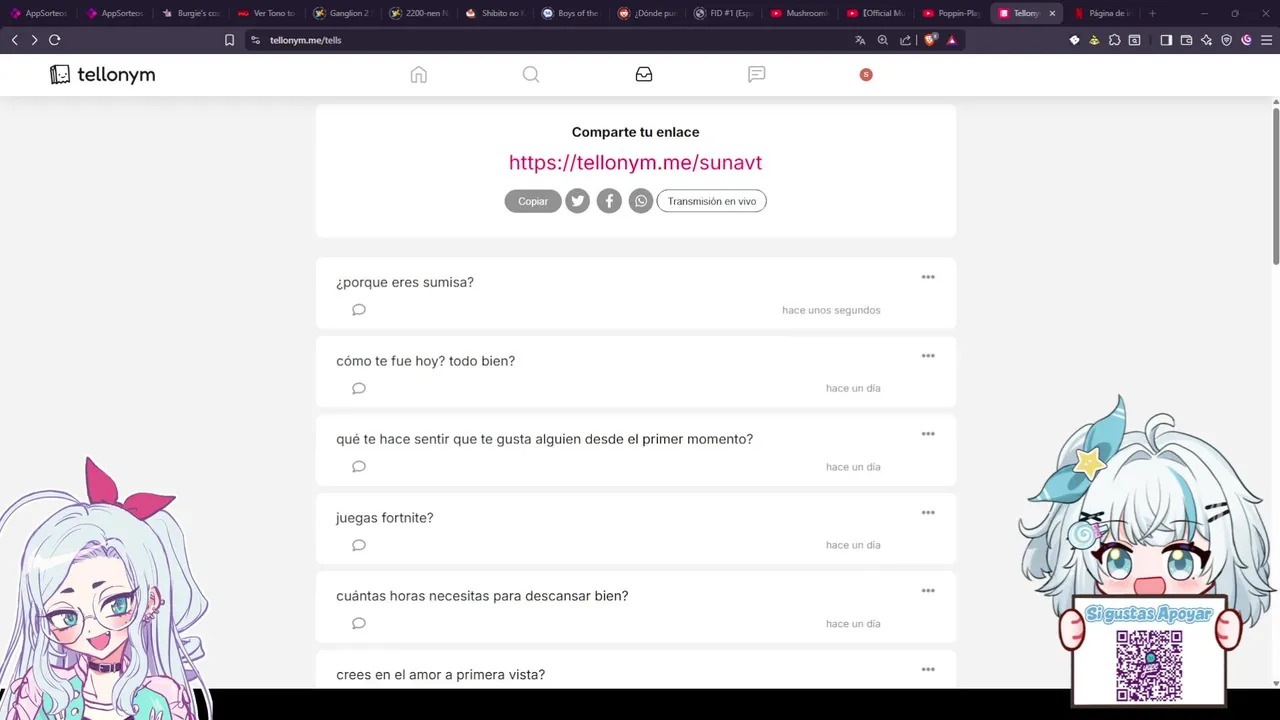The width and height of the screenshot is (1280, 720).
Task: Click the page vertical scrollbar thumb
Action: click(1275, 187)
